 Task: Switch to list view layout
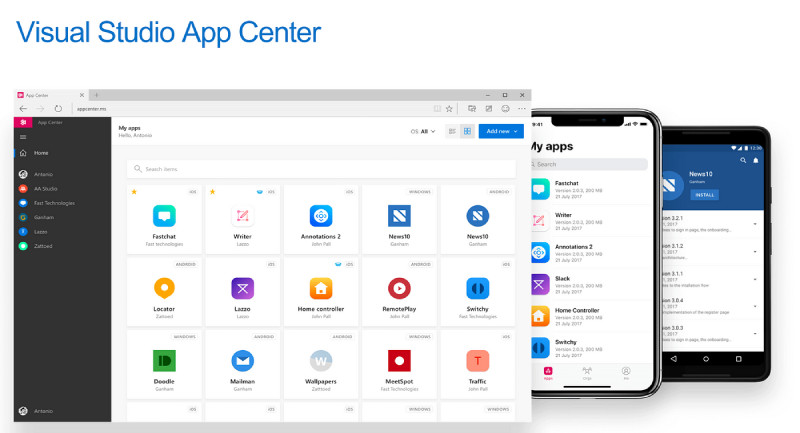452,132
